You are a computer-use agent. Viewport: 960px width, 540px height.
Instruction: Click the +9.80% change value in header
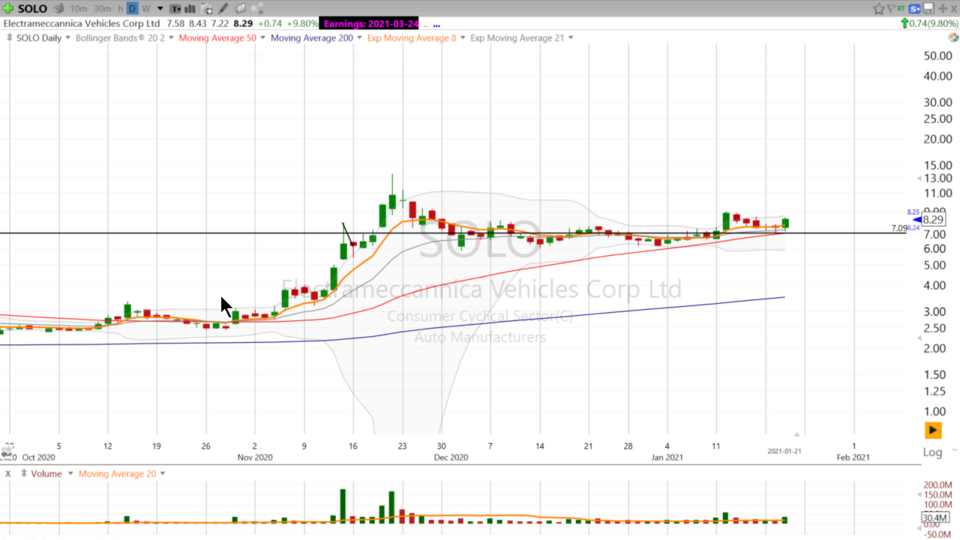[301, 23]
